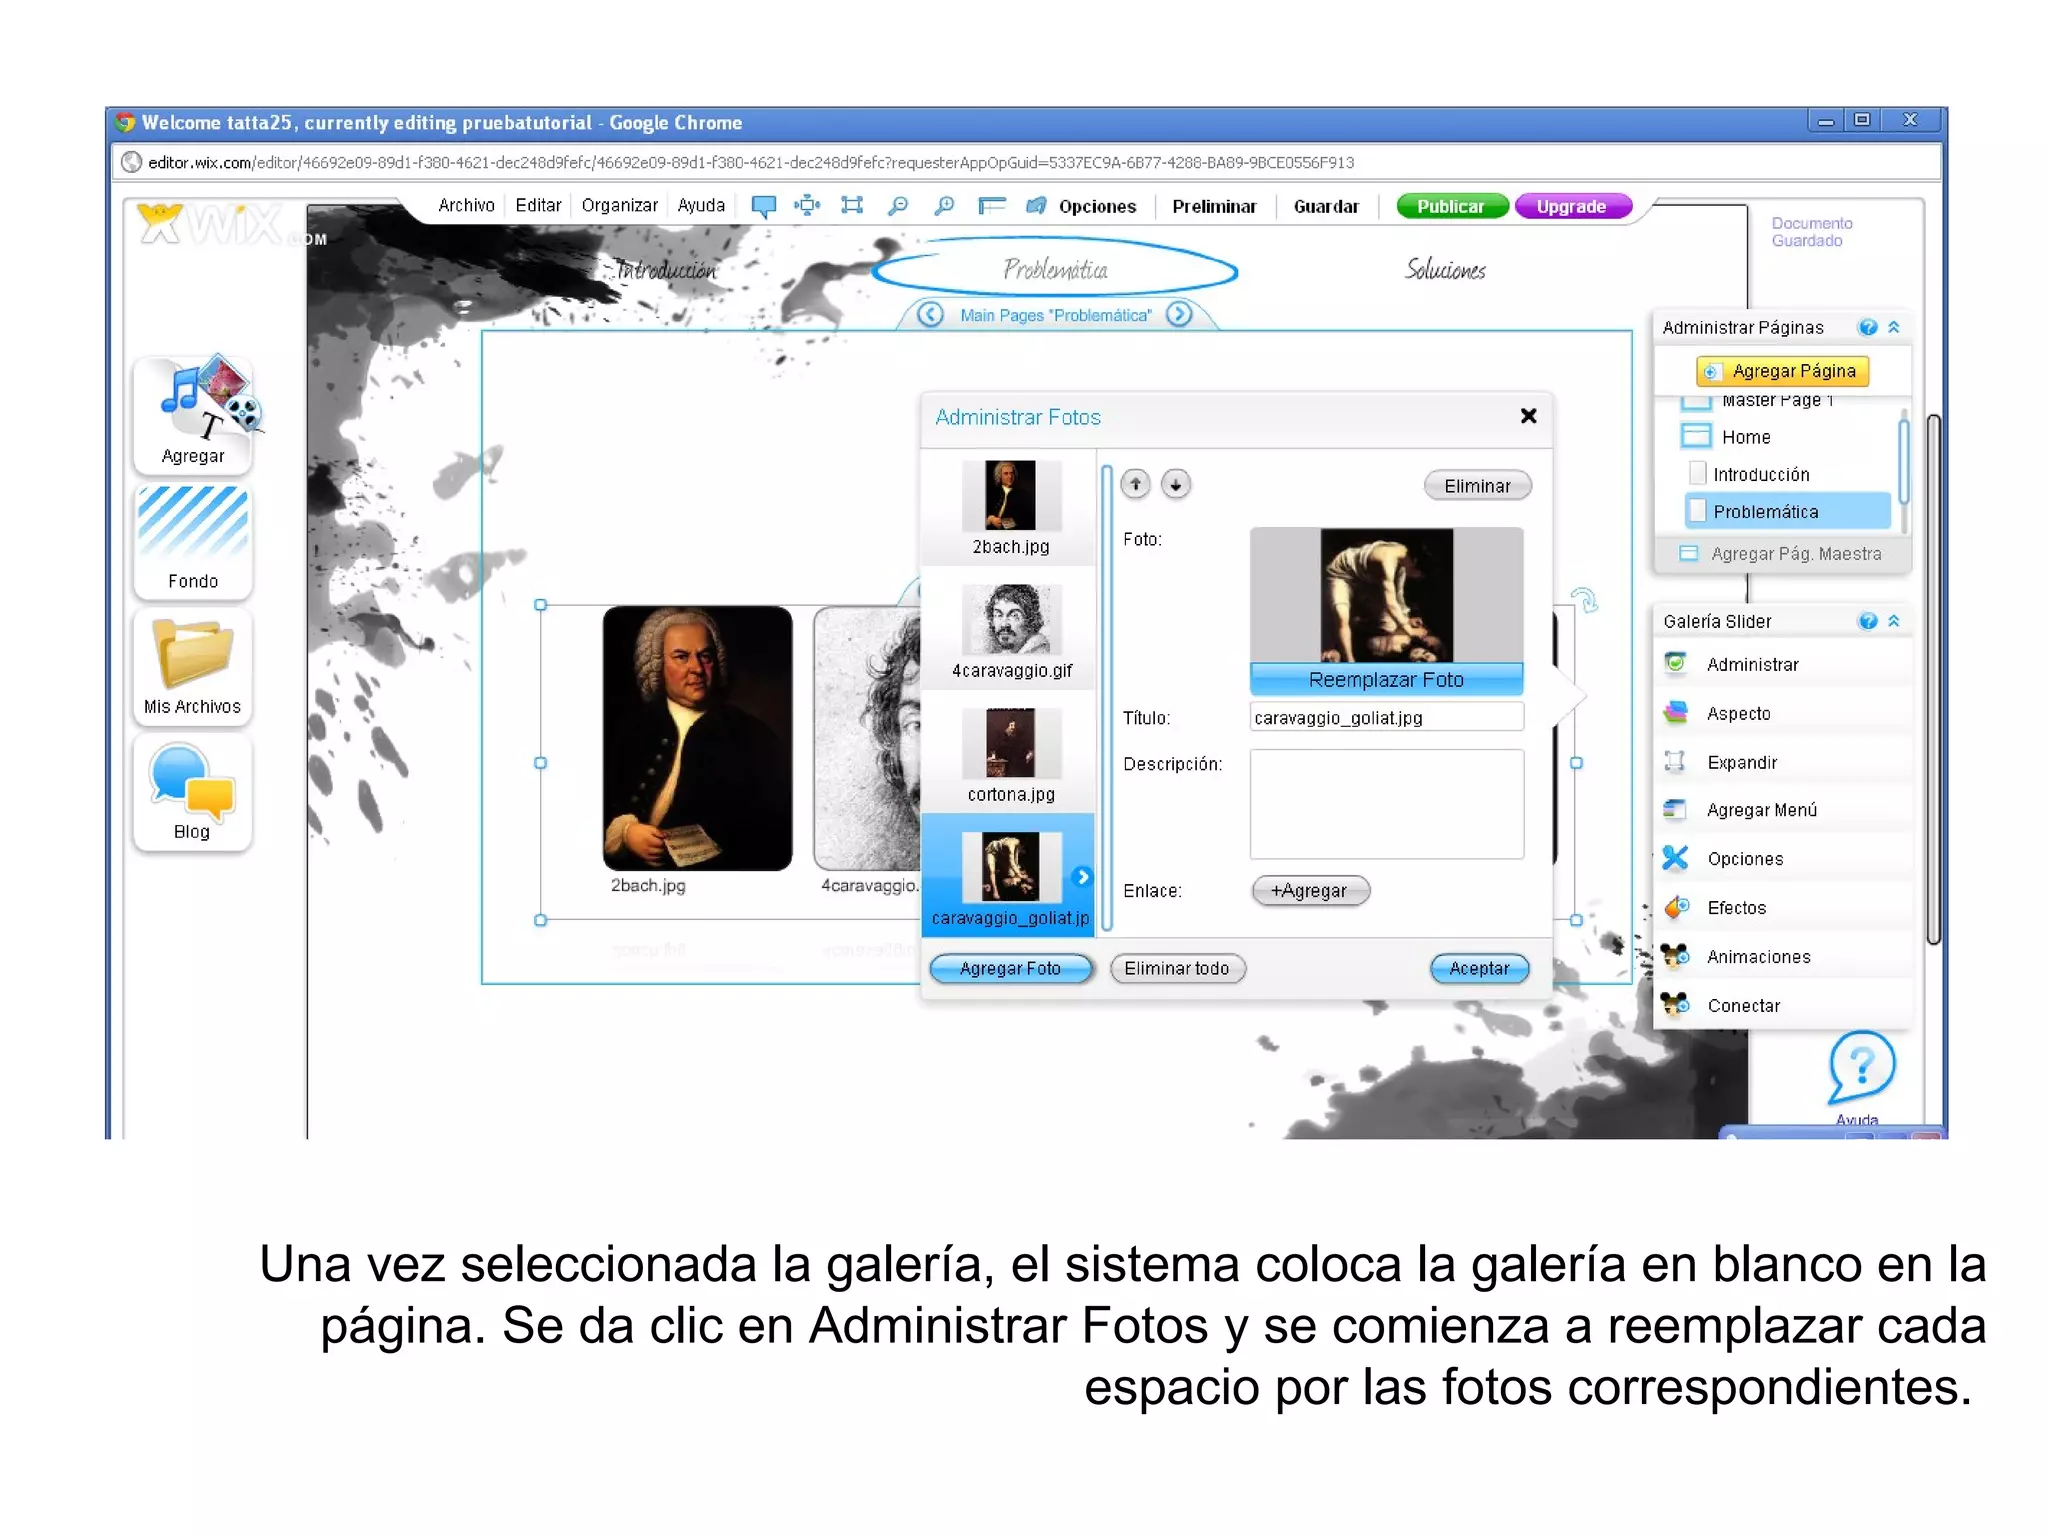This screenshot has width=2048, height=1536.
Task: Open the Opciones toolbar menu
Action: 1097,207
